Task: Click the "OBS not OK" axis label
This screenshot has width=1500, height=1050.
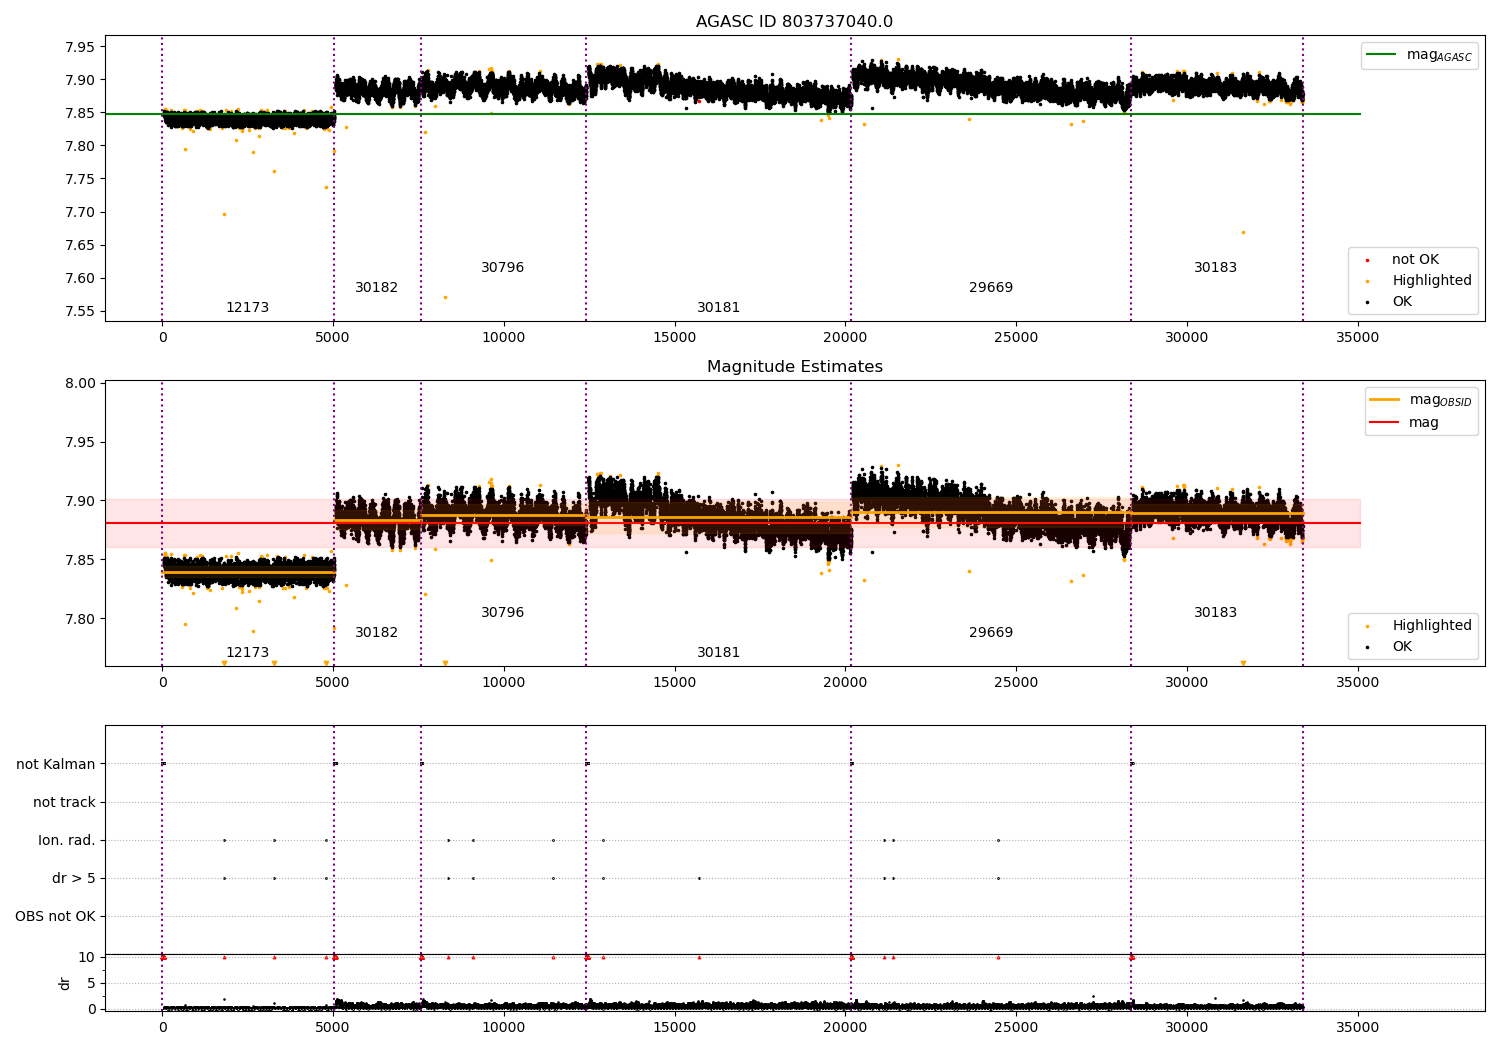Action: pyautogui.click(x=55, y=916)
